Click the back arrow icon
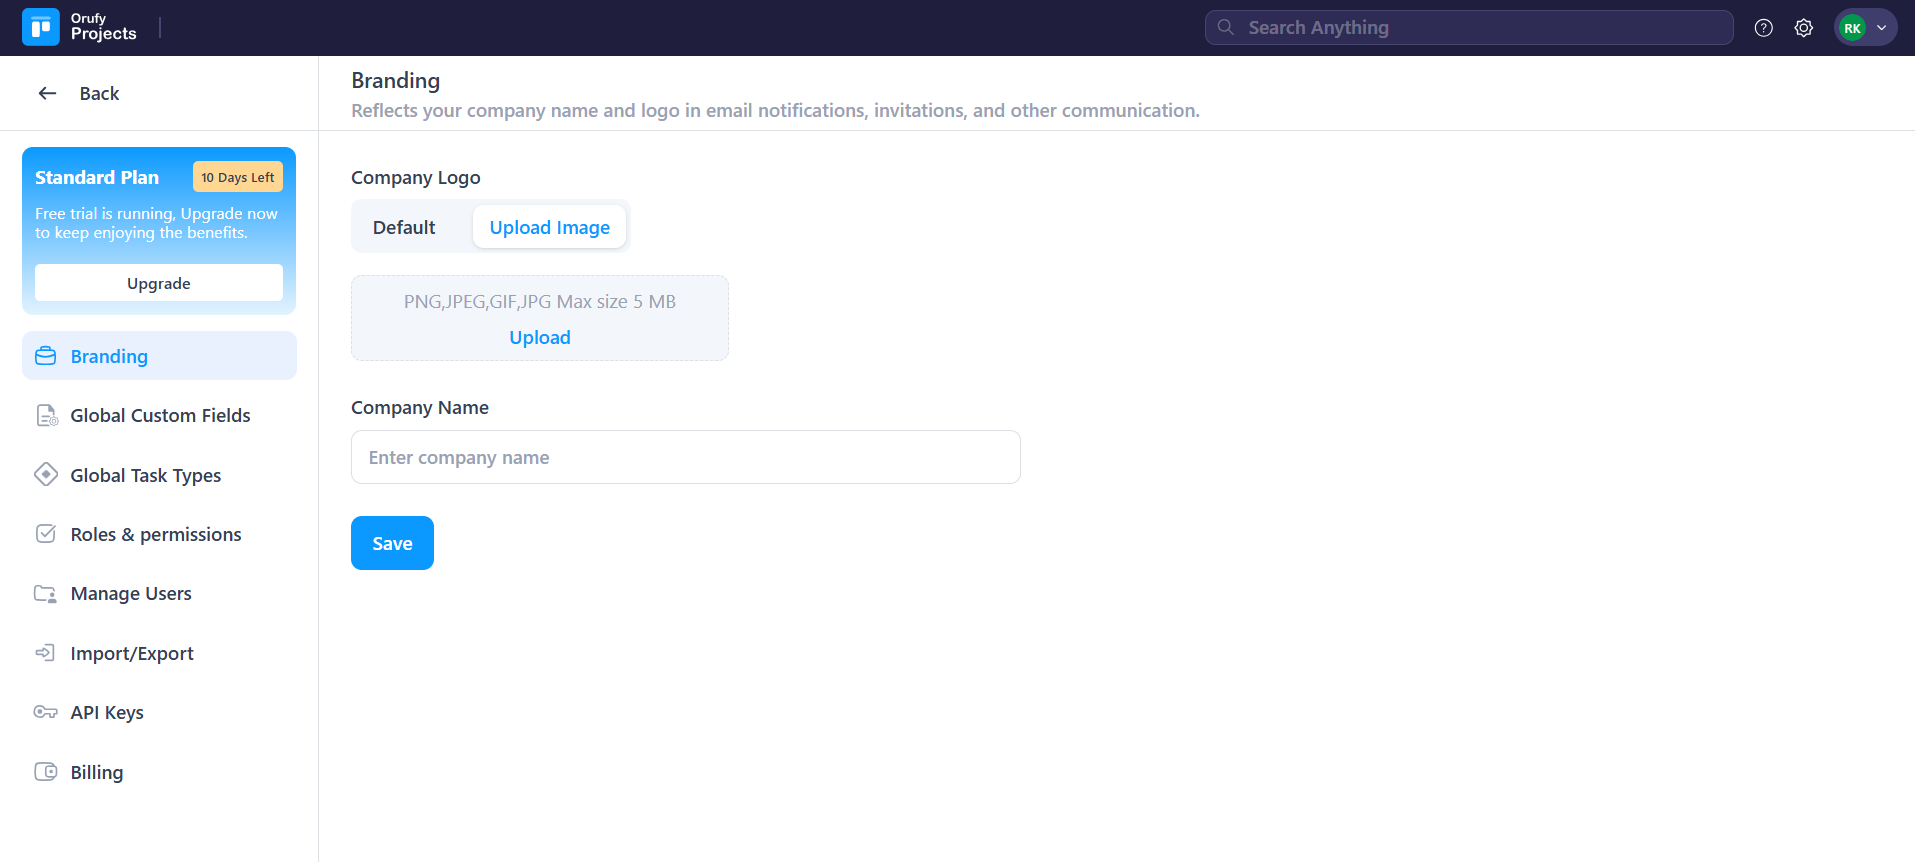 (47, 93)
